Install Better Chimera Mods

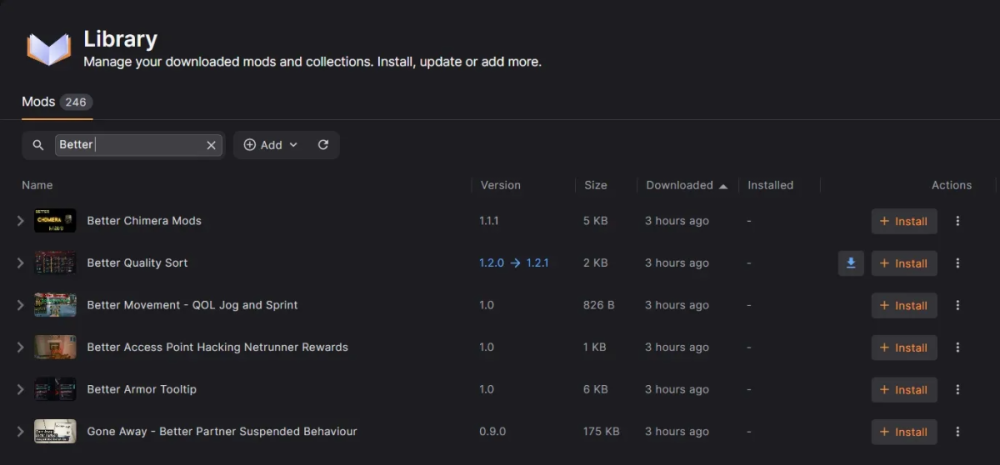coord(904,221)
